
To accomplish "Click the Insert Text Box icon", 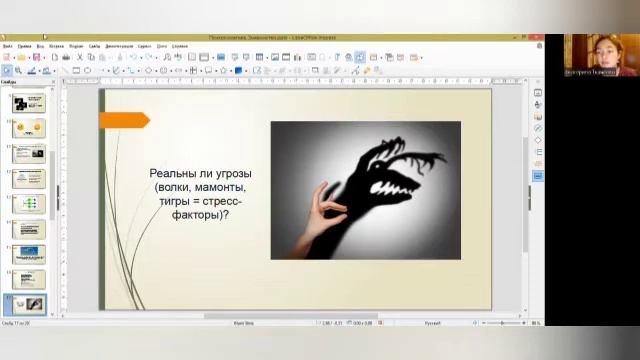I will 311,58.
